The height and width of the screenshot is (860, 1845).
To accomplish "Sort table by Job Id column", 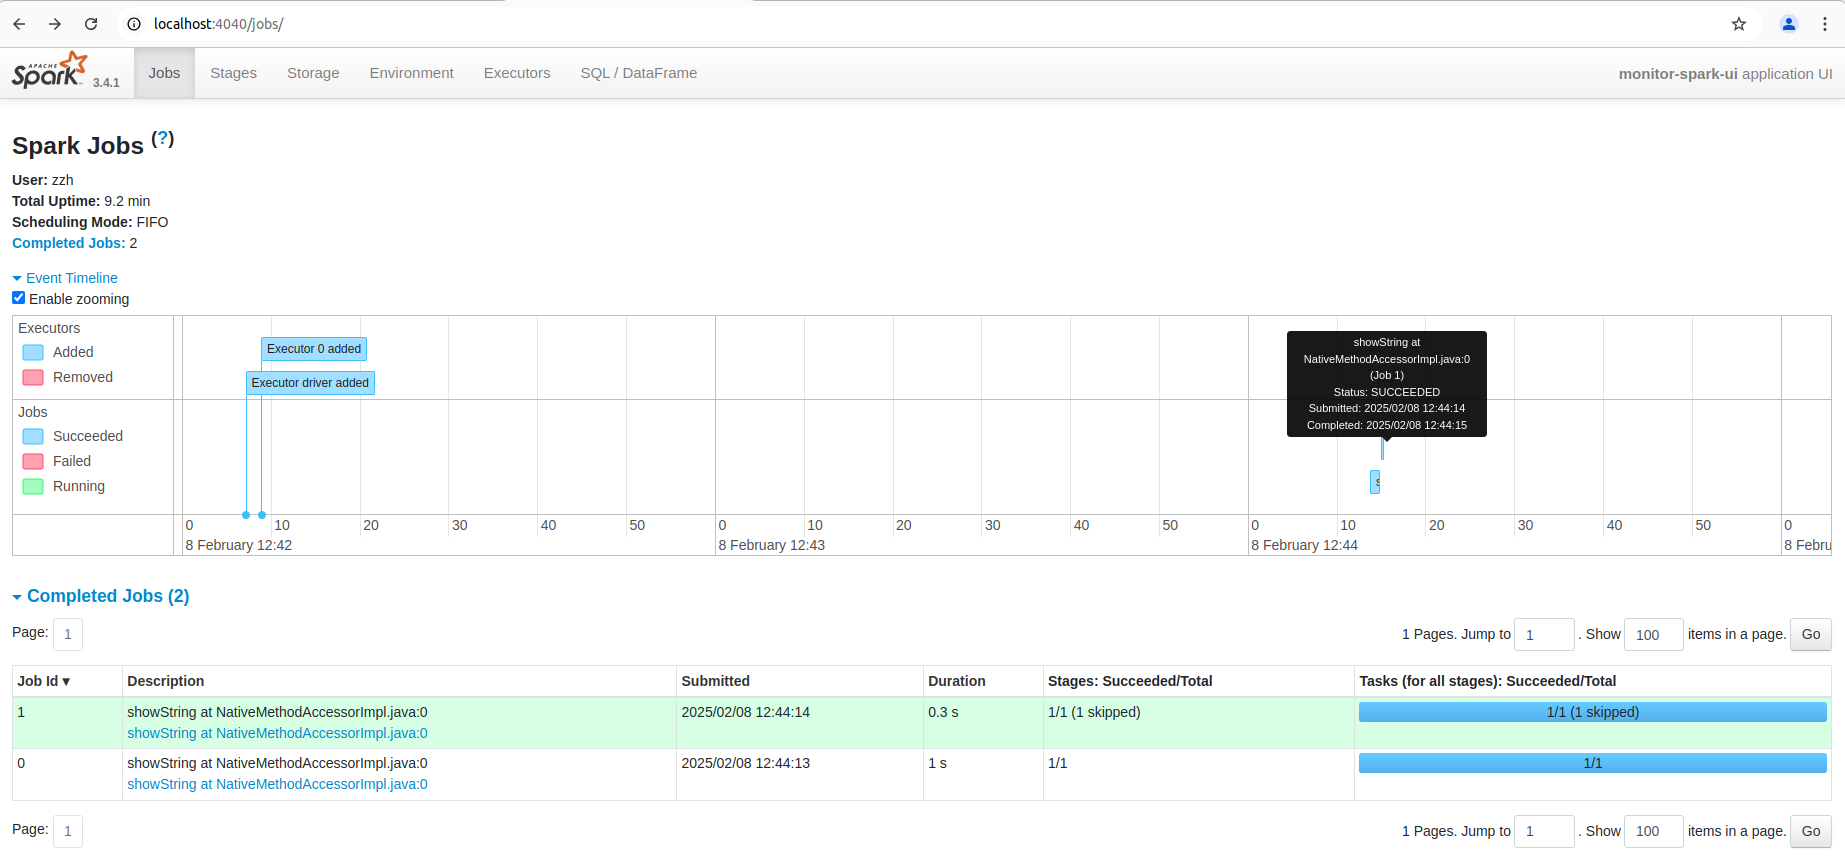I will pos(44,681).
